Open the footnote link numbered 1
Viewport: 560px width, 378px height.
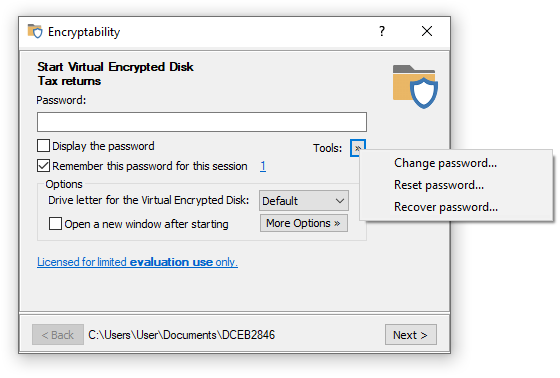click(263, 166)
